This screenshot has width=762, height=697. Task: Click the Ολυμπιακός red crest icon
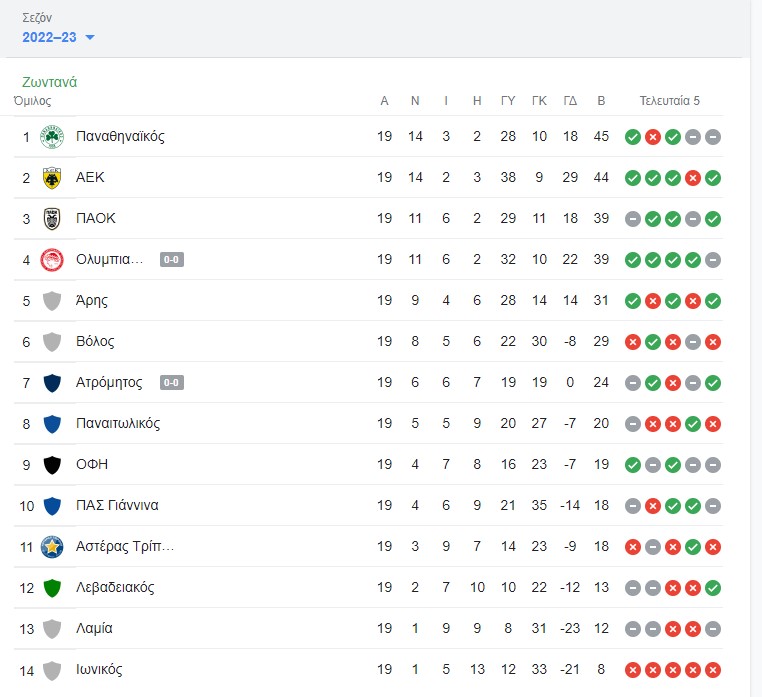click(x=52, y=260)
